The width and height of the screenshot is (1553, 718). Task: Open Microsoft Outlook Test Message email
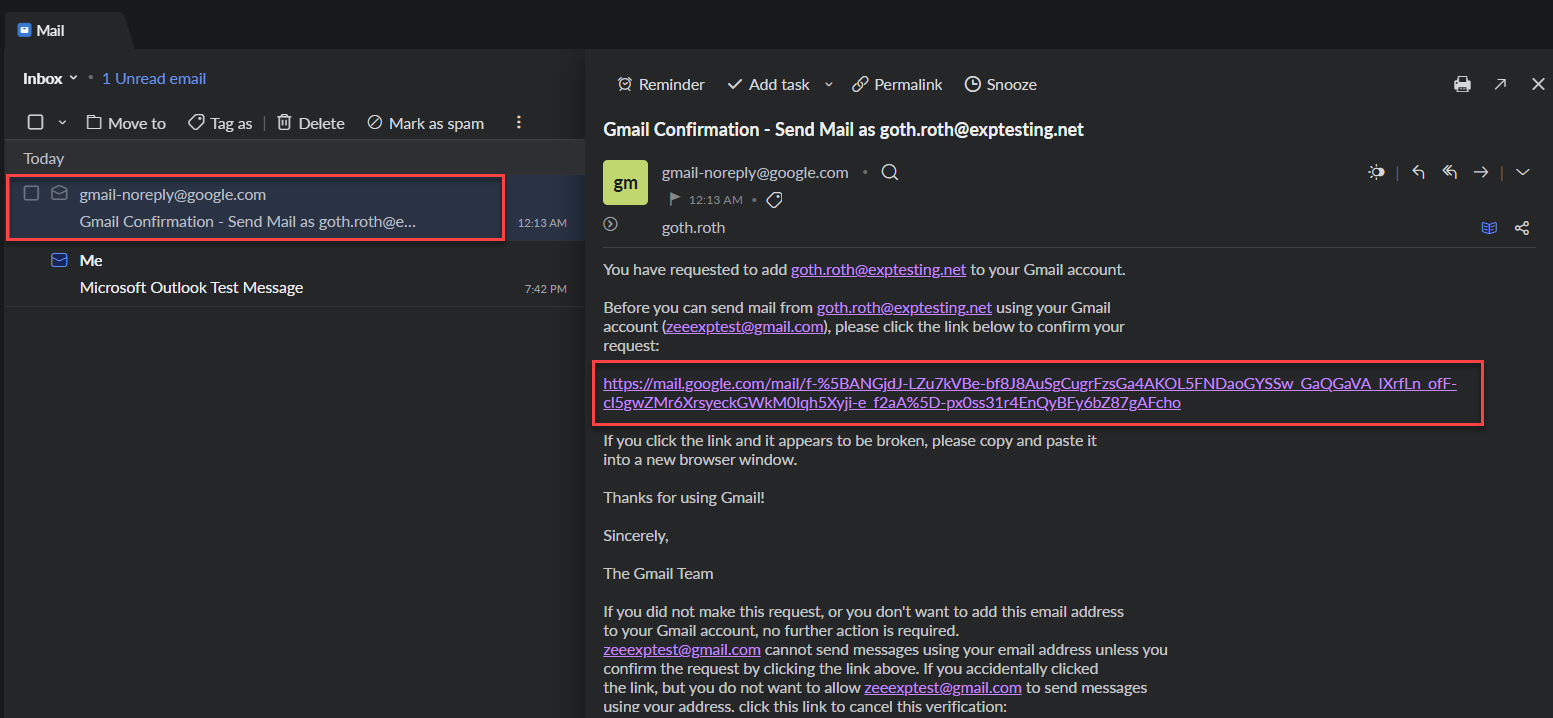pyautogui.click(x=191, y=288)
